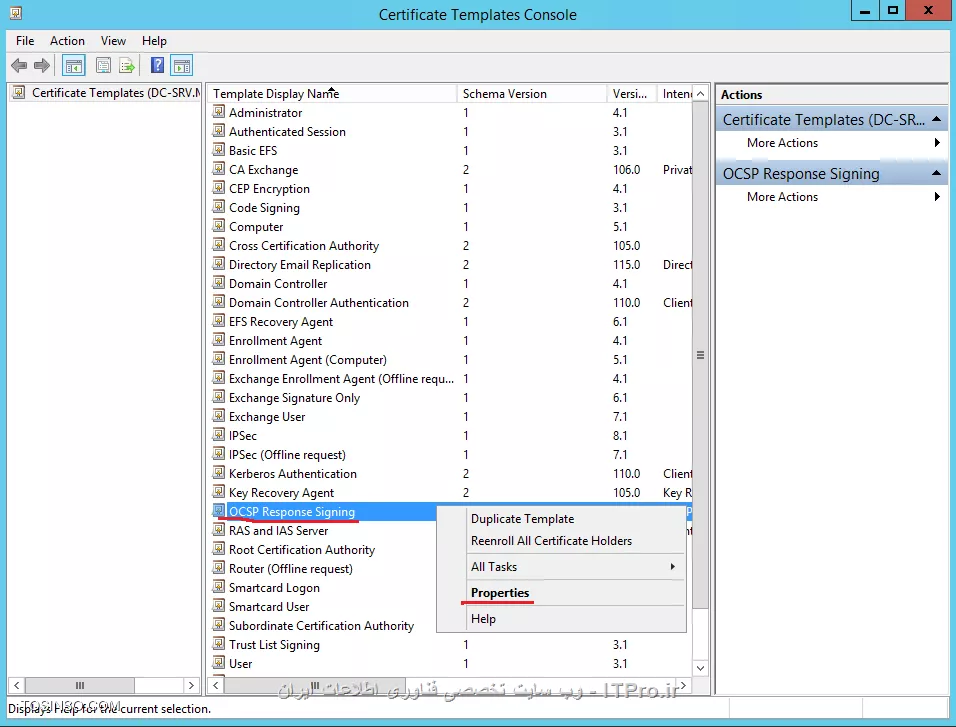This screenshot has height=727, width=956.
Task: Click the Smartcard Logon template icon
Action: (x=218, y=587)
